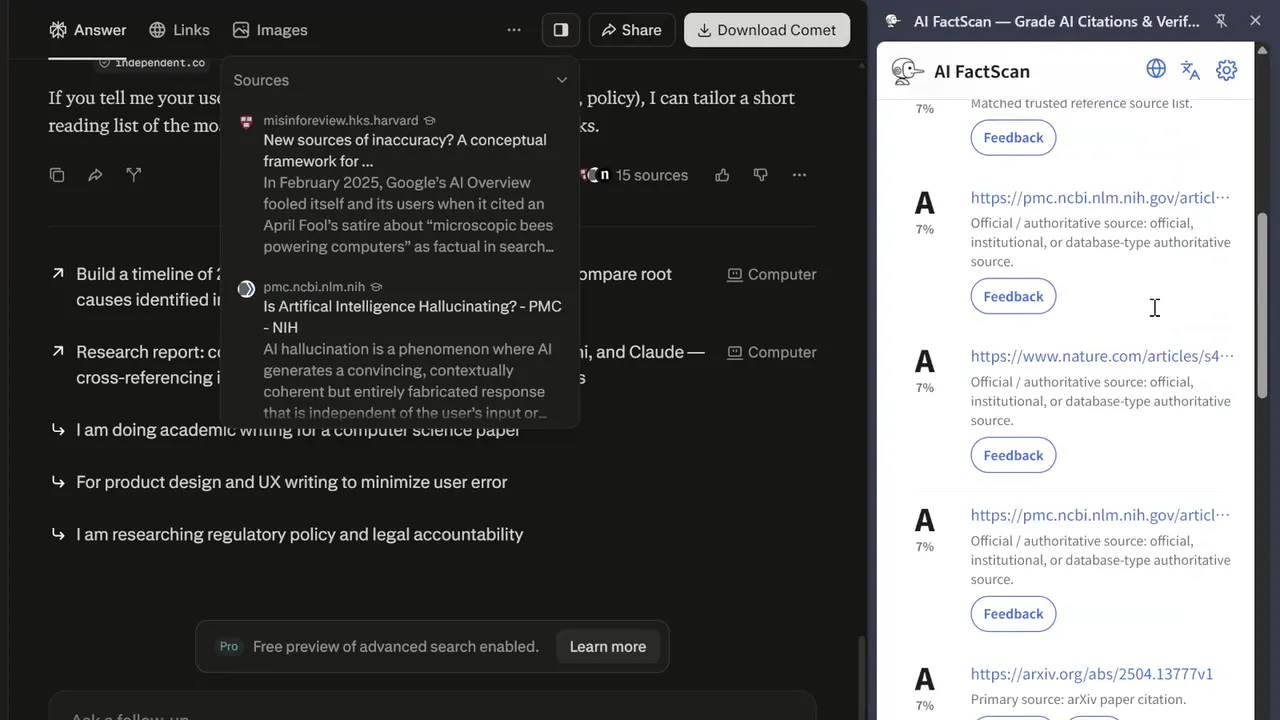Click the pmc.ncbi.nlm.nih source favicon
1280x720 pixels.
[246, 289]
